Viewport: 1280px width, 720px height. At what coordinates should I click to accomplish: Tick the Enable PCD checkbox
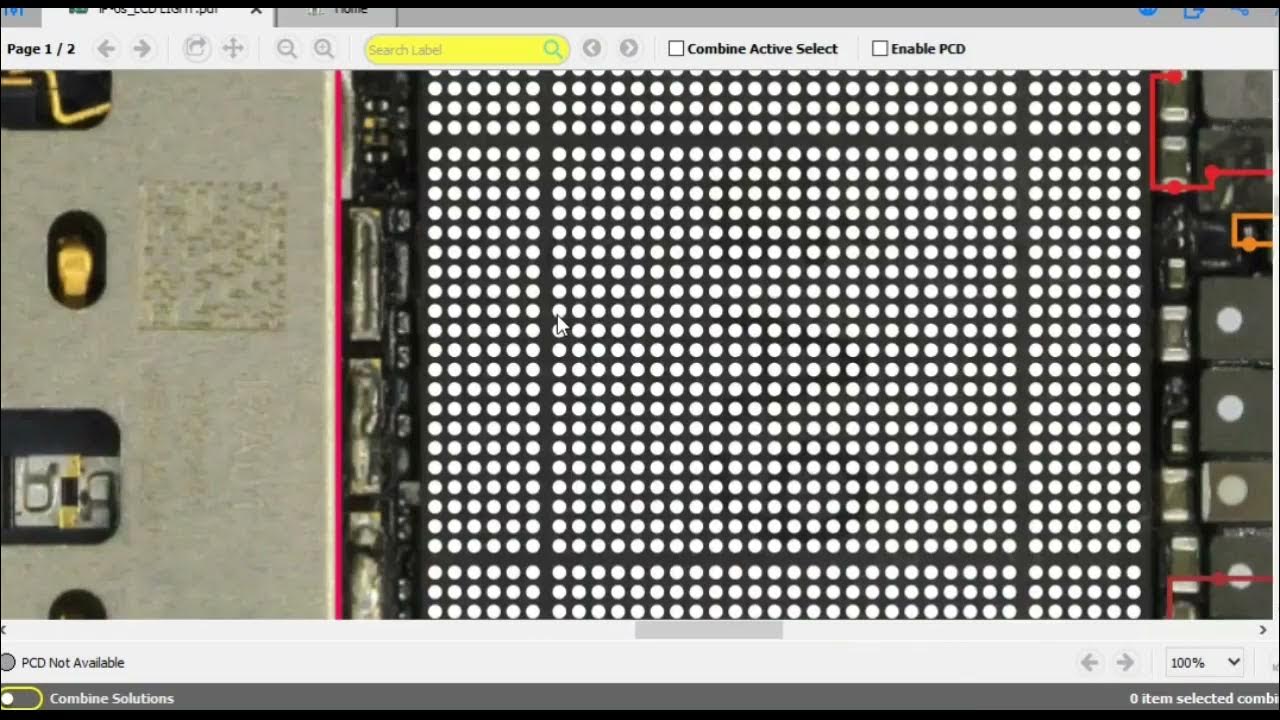click(880, 48)
